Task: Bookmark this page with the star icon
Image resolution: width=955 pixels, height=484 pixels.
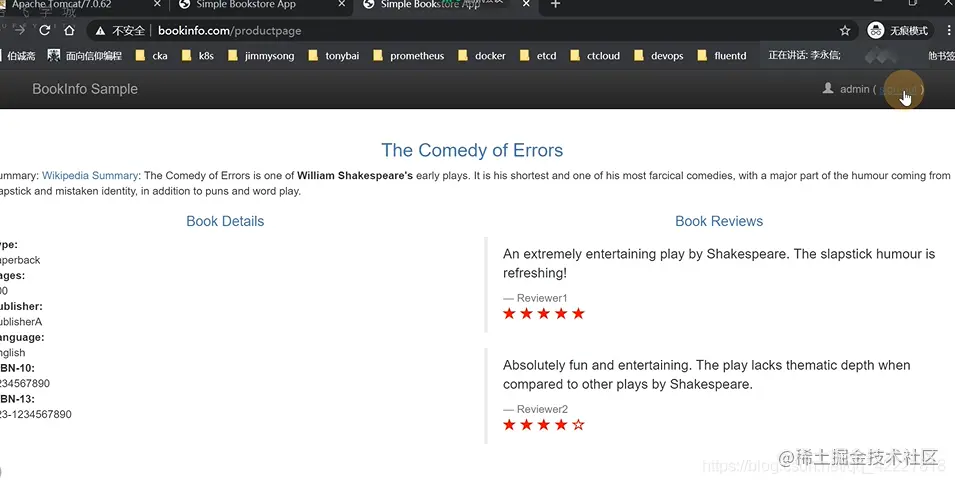Action: pos(845,30)
